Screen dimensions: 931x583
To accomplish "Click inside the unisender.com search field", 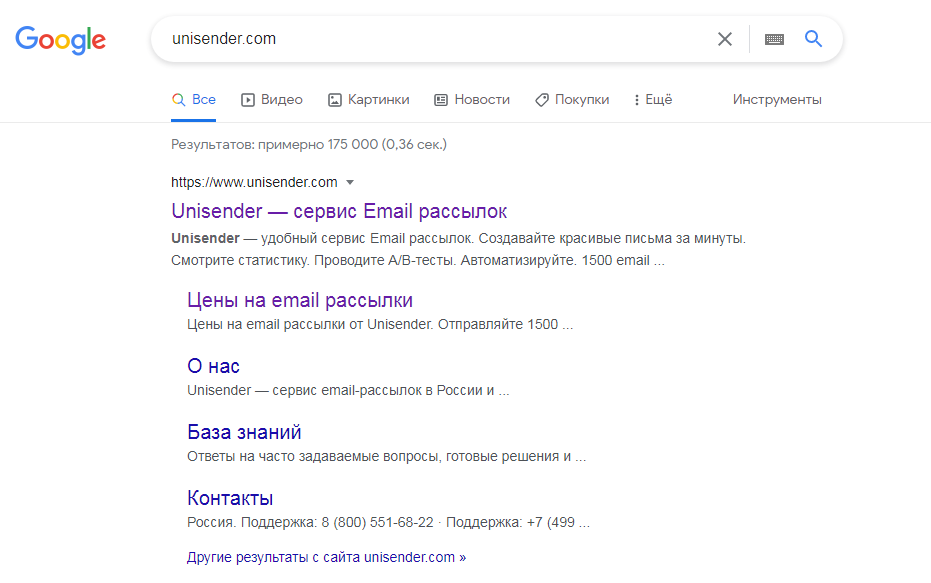I will [x=439, y=39].
